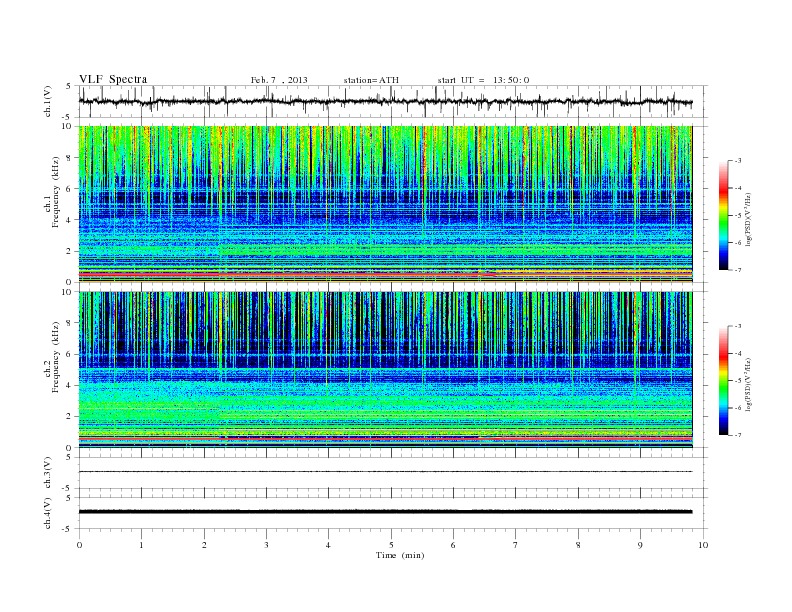The image size is (792, 612).
Task: Click the ch.1 waveform trace panel
Action: (x=393, y=102)
